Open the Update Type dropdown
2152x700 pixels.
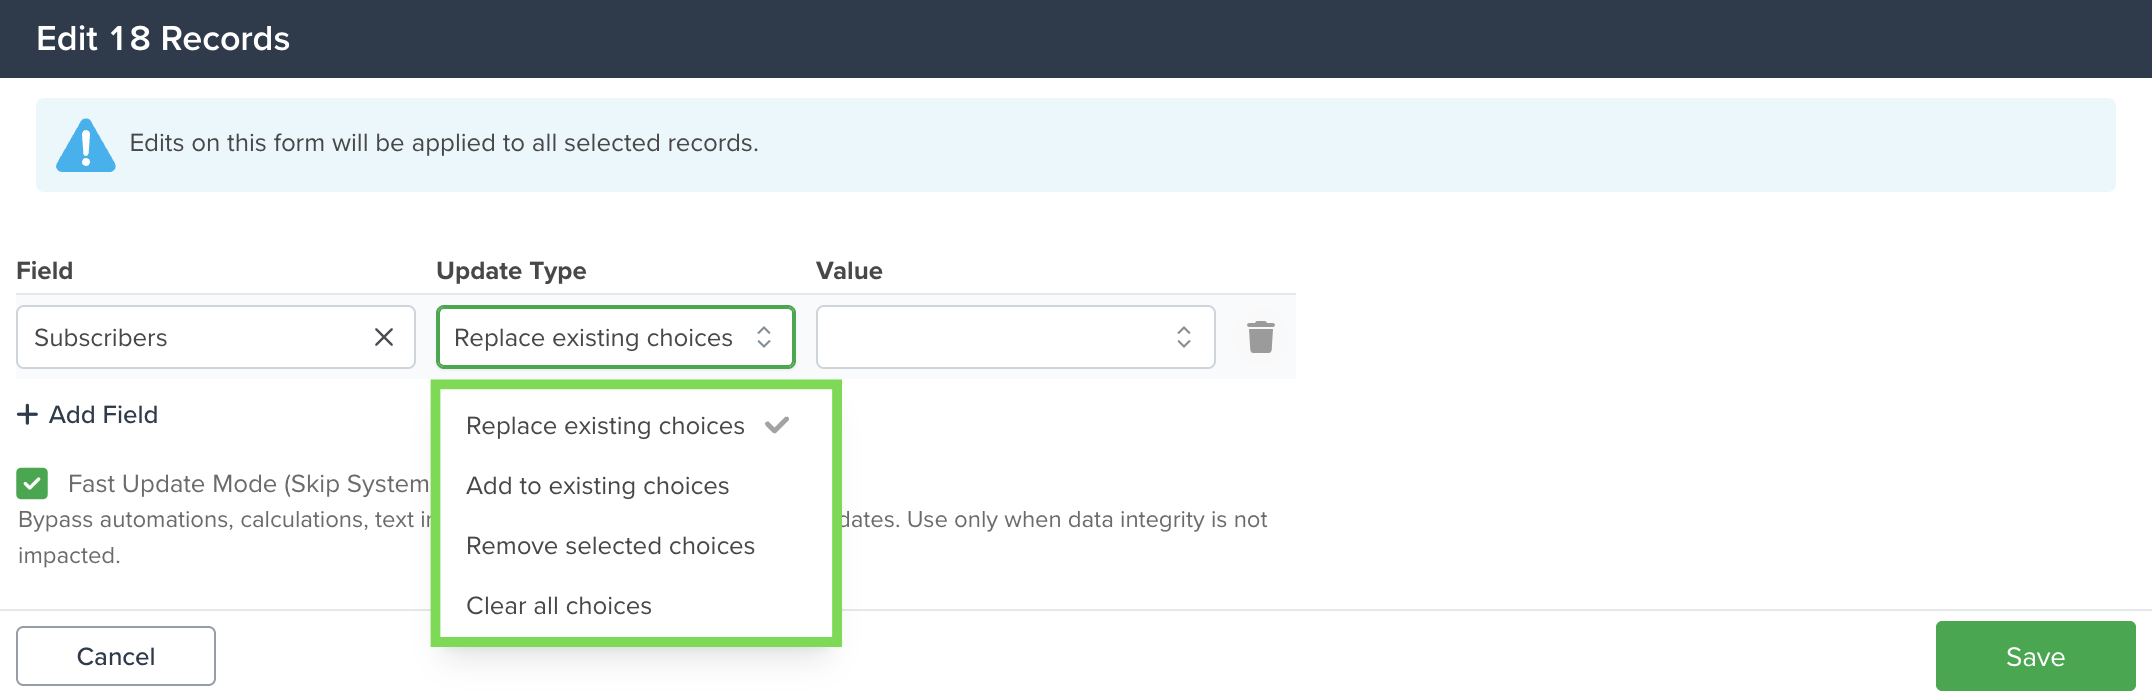pos(616,337)
